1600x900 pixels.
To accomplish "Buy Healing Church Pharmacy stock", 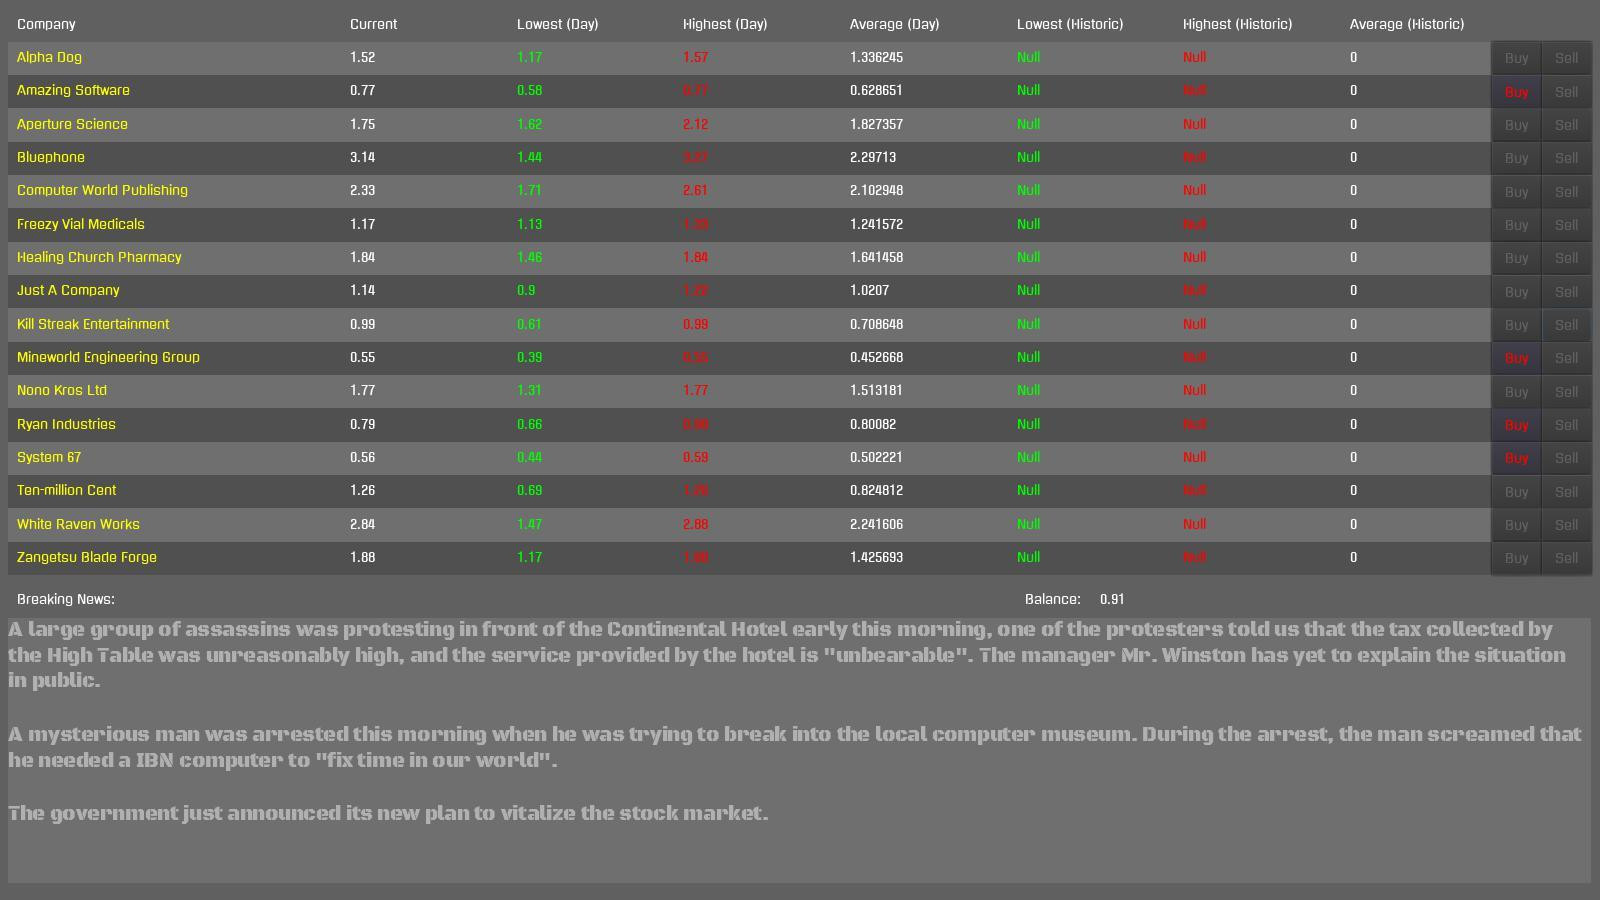I will click(x=1516, y=258).
